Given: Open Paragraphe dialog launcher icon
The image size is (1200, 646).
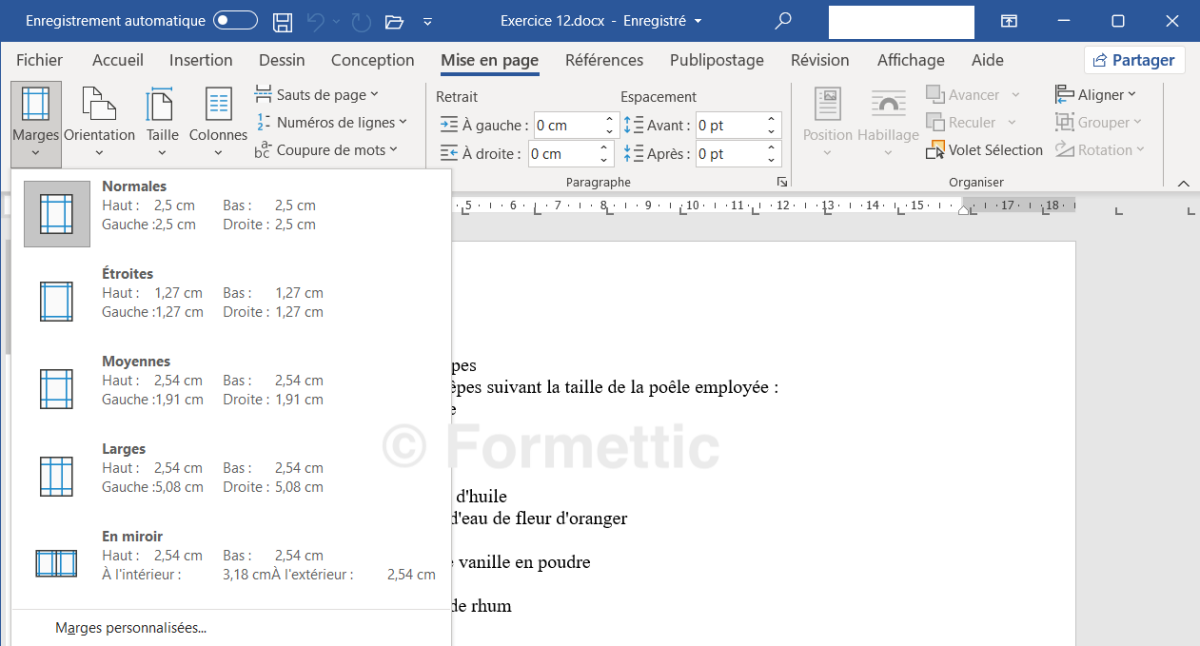Looking at the screenshot, I should click(x=781, y=183).
